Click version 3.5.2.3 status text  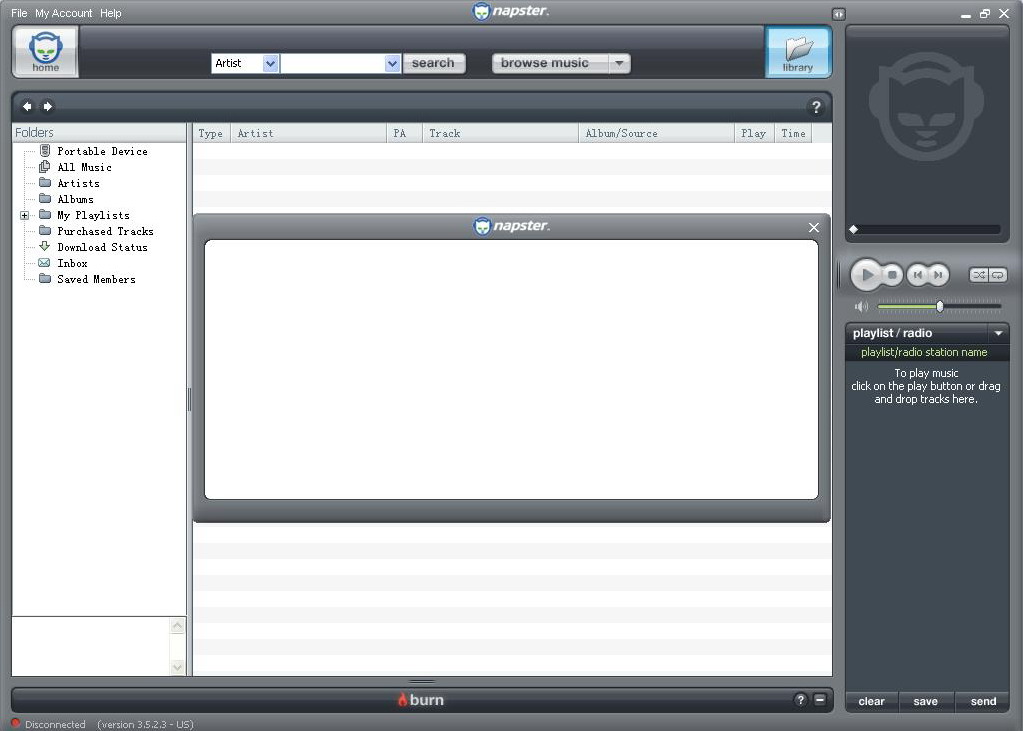145,724
